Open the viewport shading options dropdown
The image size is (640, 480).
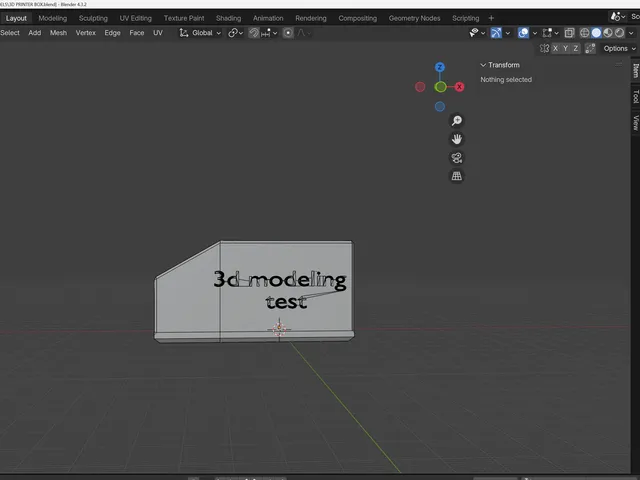point(631,33)
